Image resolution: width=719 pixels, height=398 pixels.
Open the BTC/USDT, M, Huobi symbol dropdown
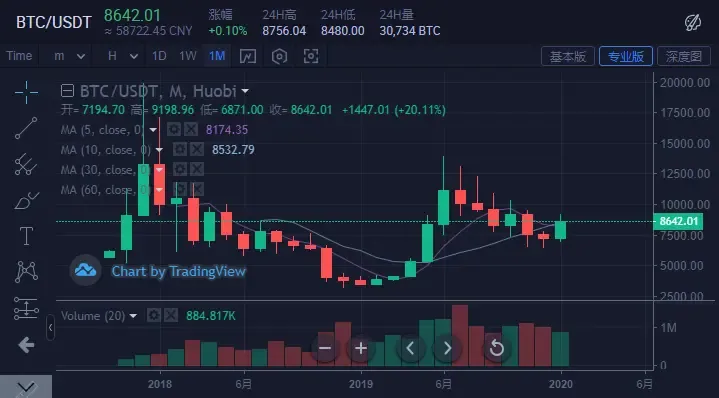click(x=245, y=91)
